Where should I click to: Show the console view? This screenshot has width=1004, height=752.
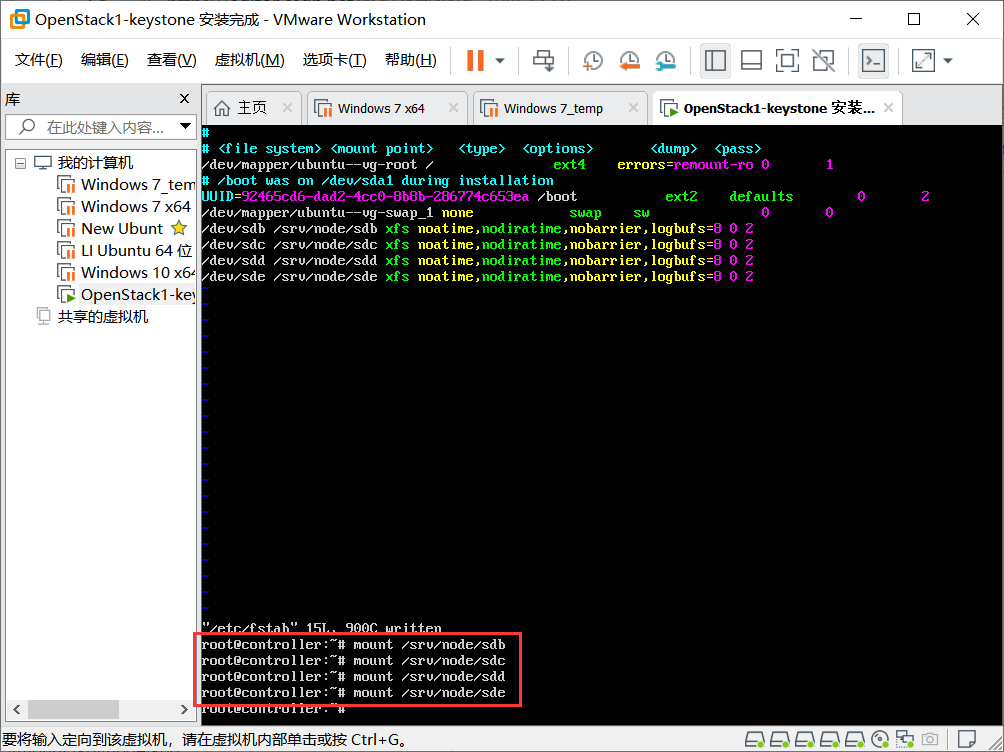coord(873,61)
